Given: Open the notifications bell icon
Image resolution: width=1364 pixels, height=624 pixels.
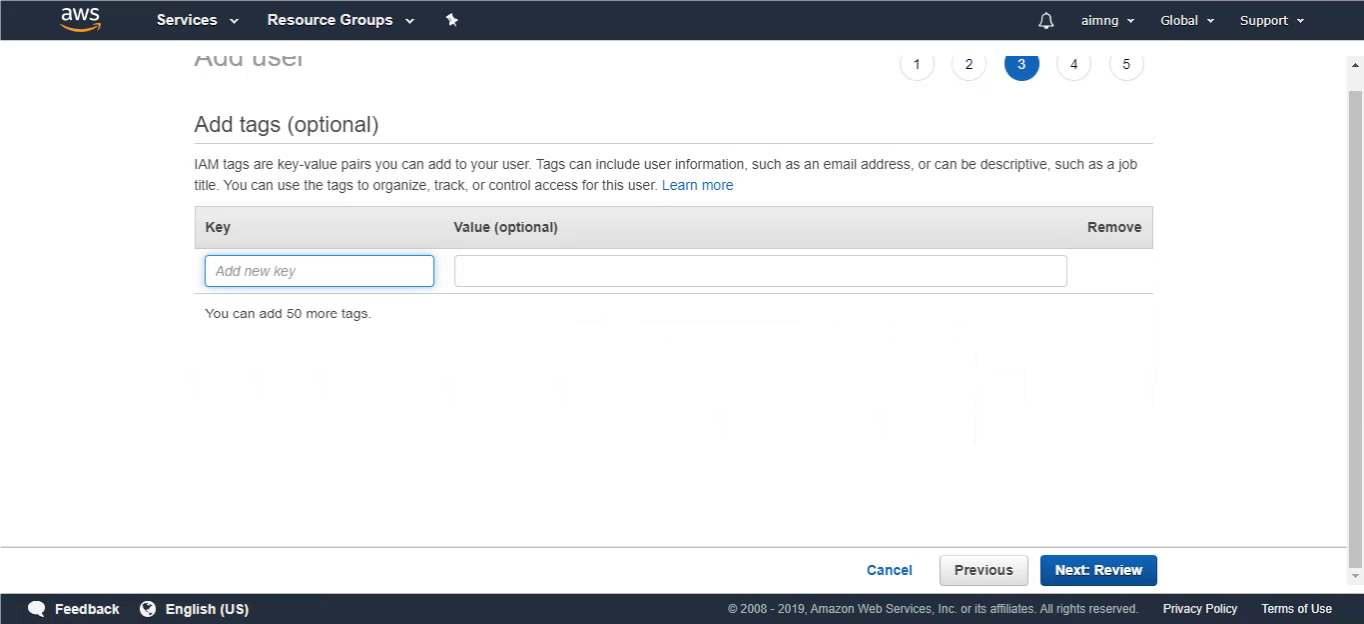Looking at the screenshot, I should 1046,20.
